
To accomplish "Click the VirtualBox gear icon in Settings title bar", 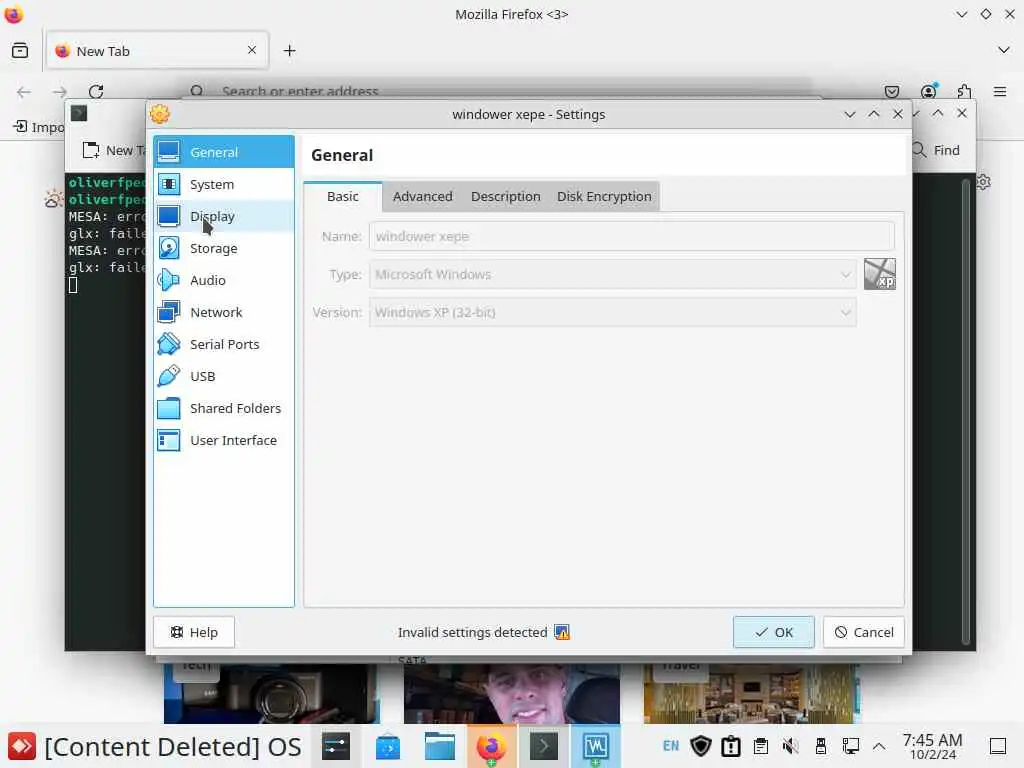I will click(160, 114).
